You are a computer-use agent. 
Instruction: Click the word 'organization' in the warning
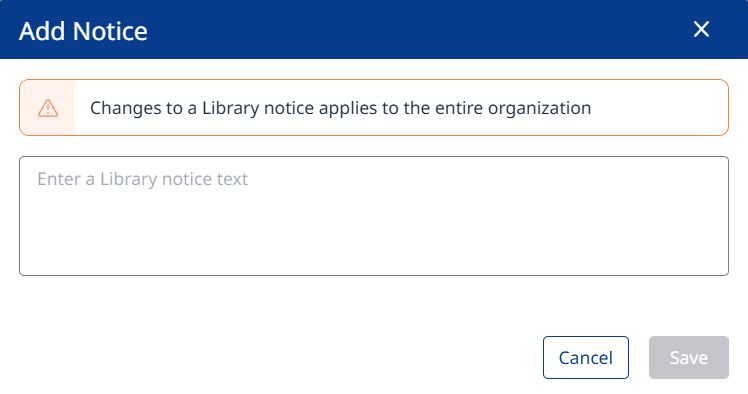pos(540,109)
